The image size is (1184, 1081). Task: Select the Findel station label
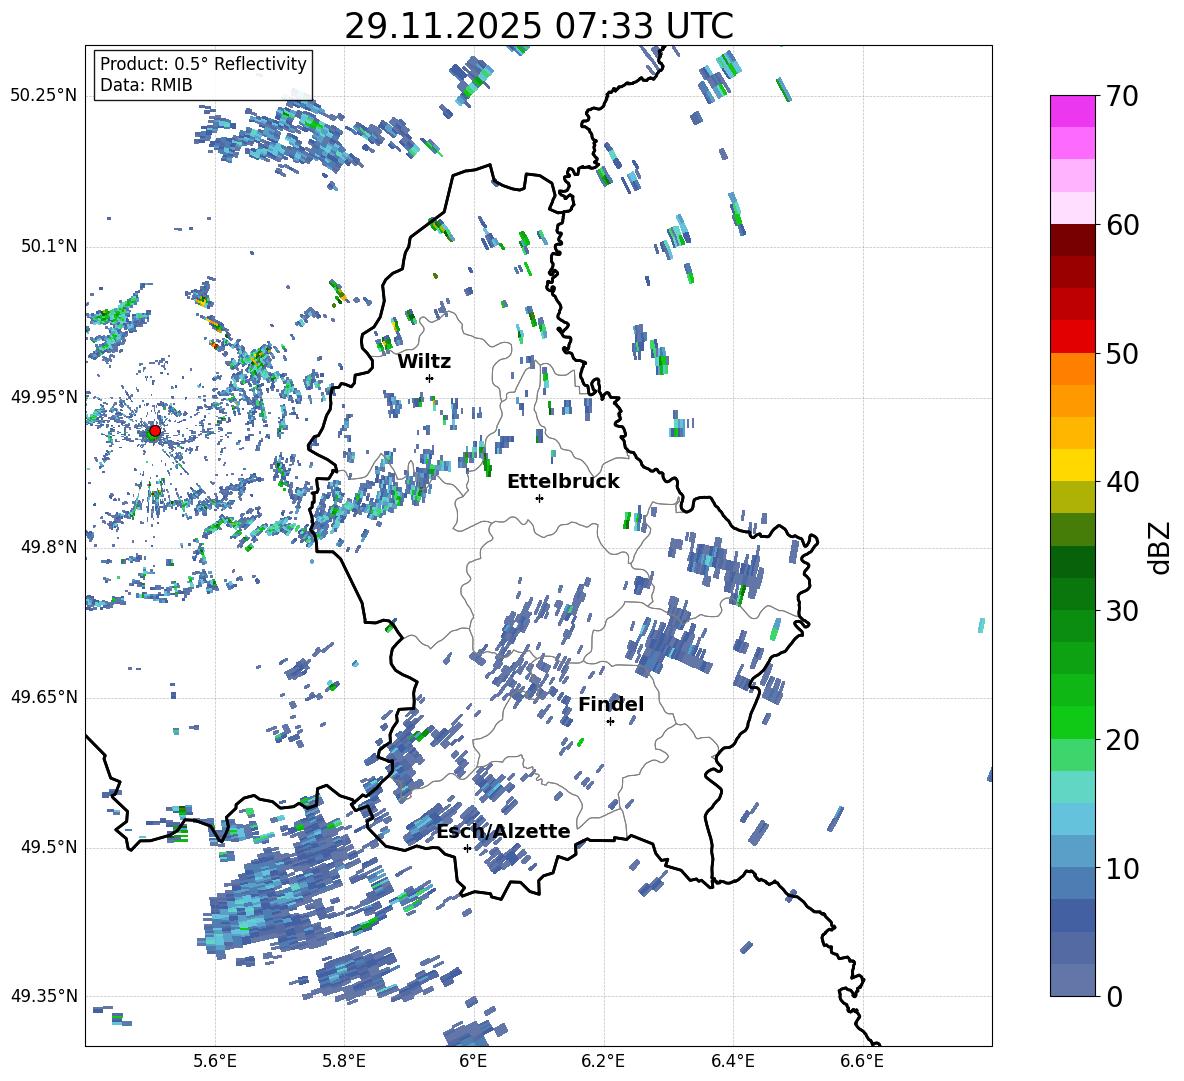coord(611,704)
